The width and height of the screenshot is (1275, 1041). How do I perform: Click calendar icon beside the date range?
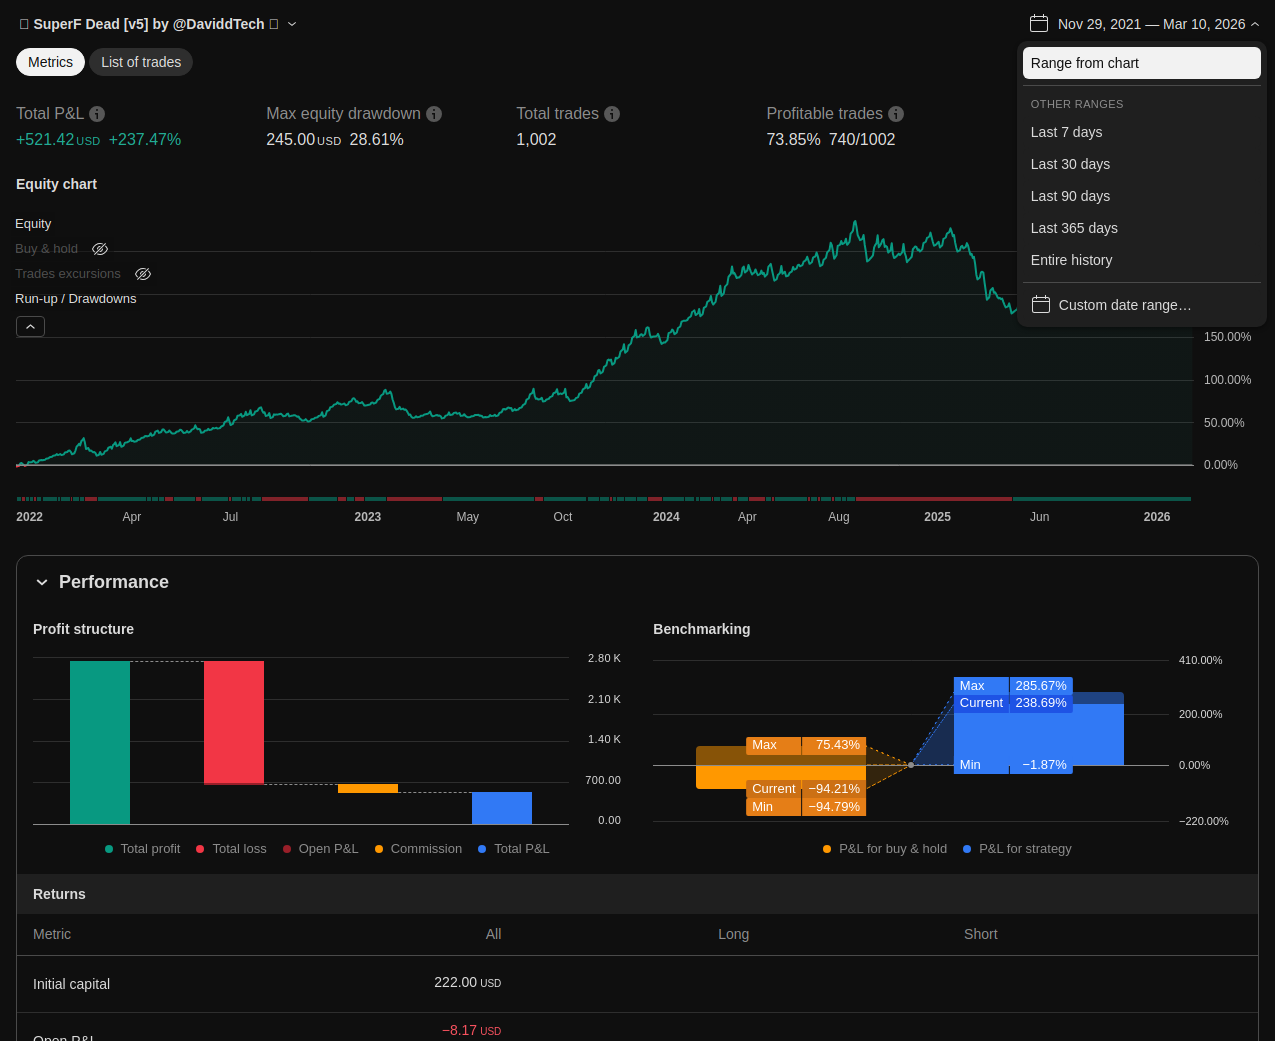(x=1039, y=24)
